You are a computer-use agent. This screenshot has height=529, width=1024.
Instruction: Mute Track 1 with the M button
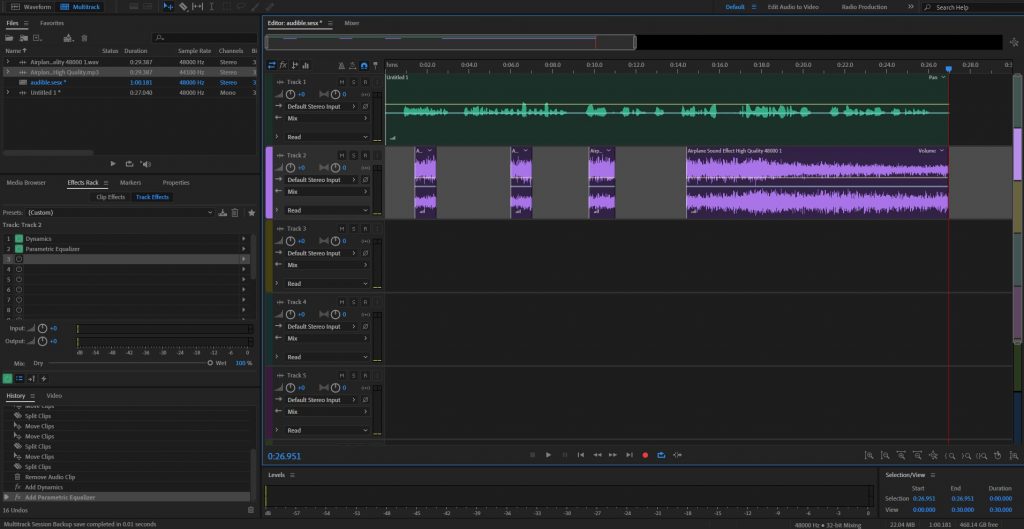(341, 82)
